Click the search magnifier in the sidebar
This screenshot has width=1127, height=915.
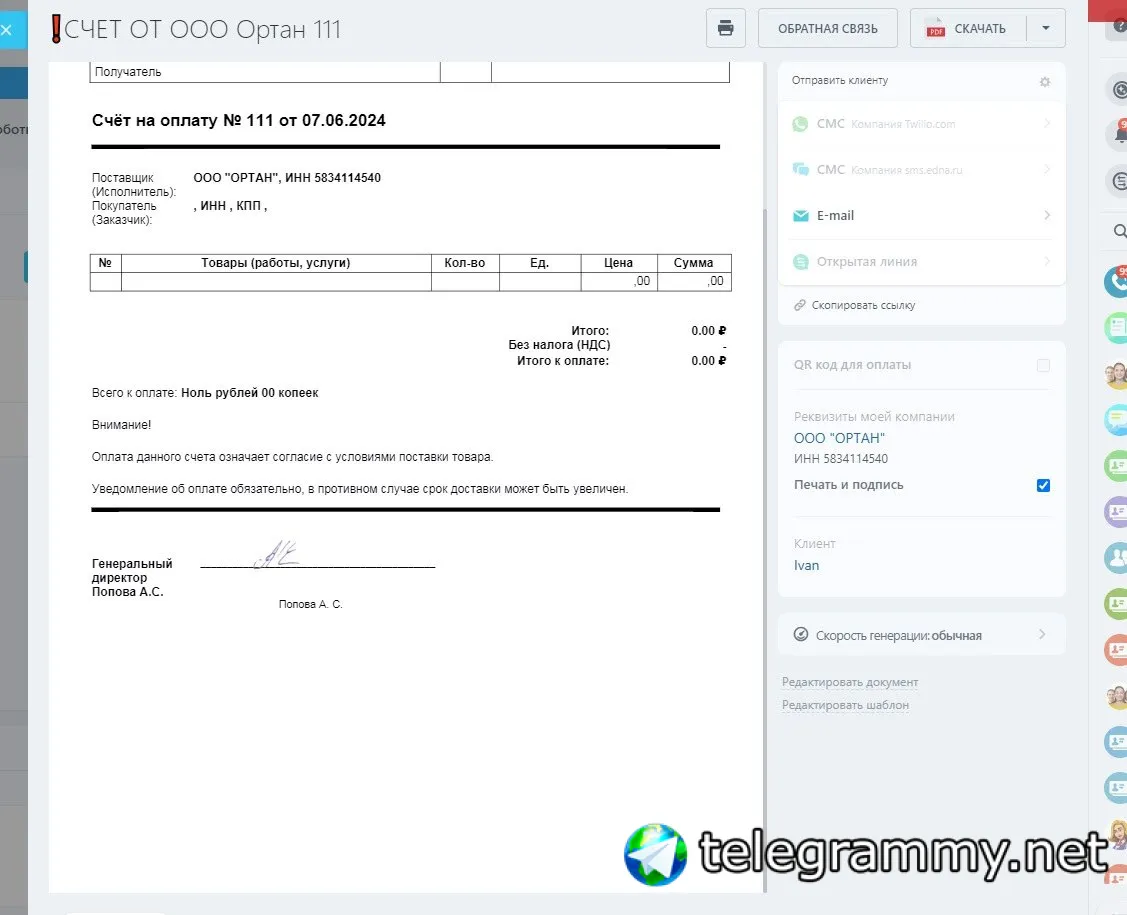click(1119, 231)
